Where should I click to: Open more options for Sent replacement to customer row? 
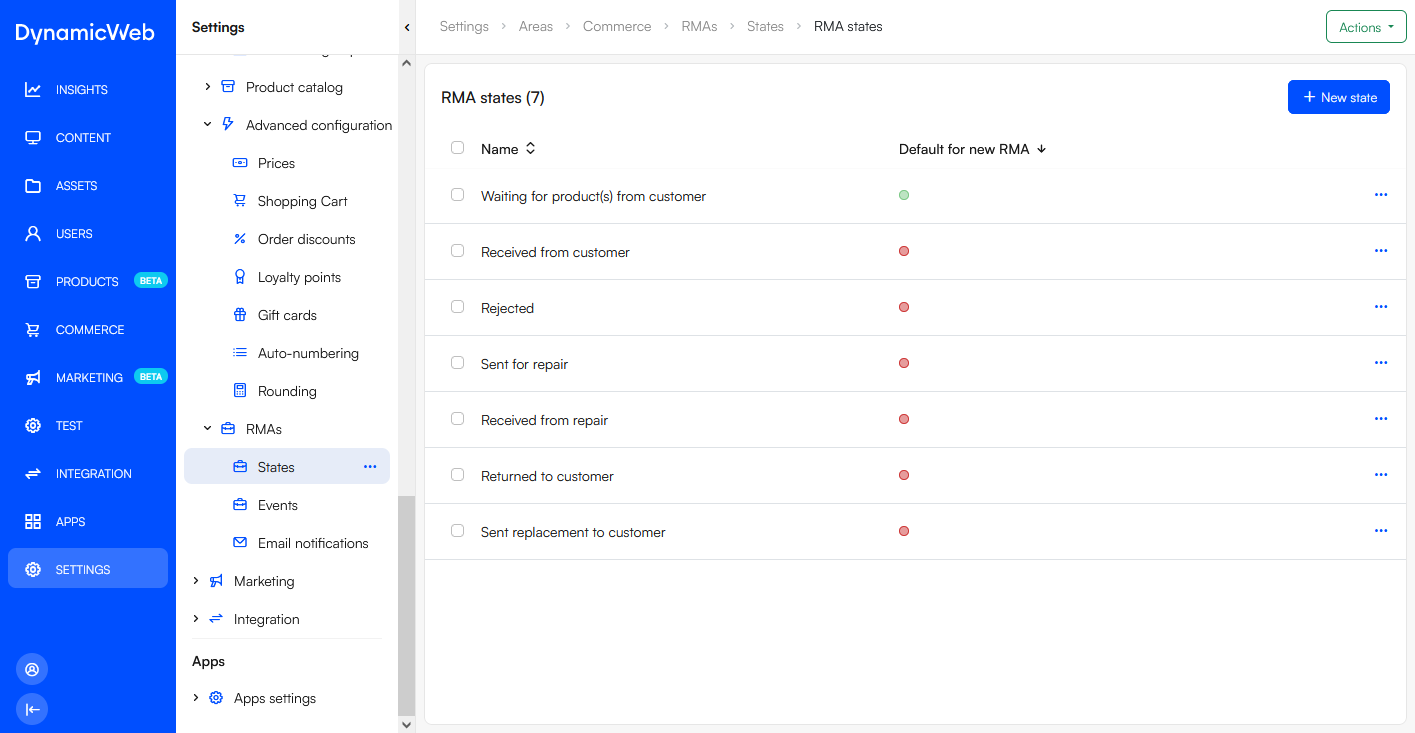(x=1381, y=531)
